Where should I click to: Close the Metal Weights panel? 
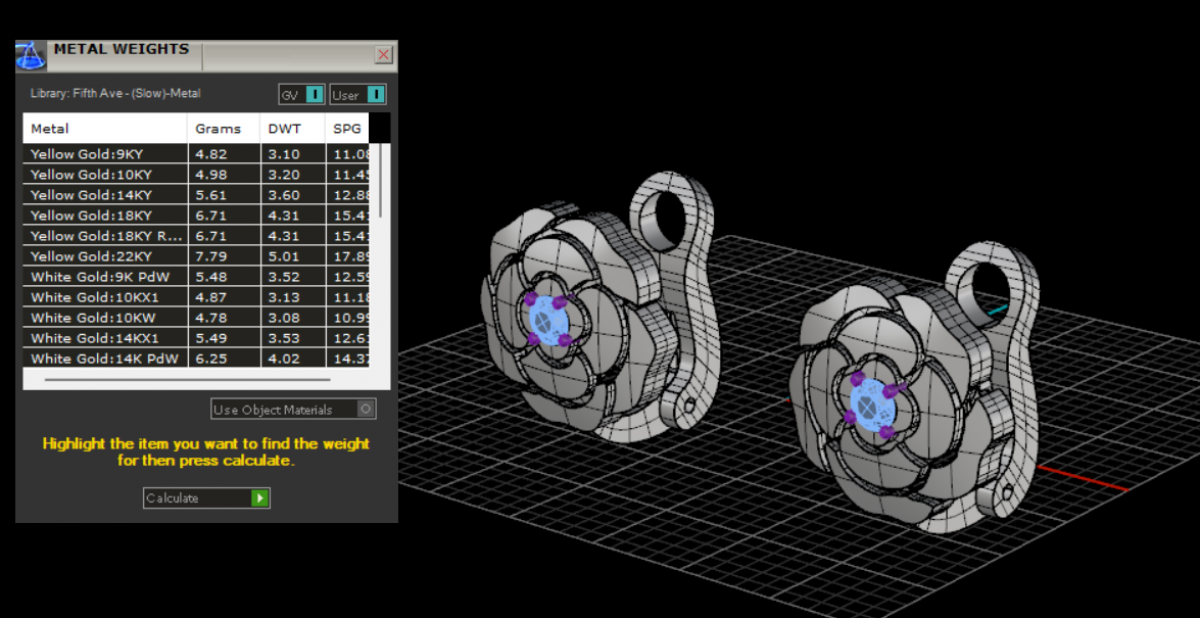click(383, 54)
